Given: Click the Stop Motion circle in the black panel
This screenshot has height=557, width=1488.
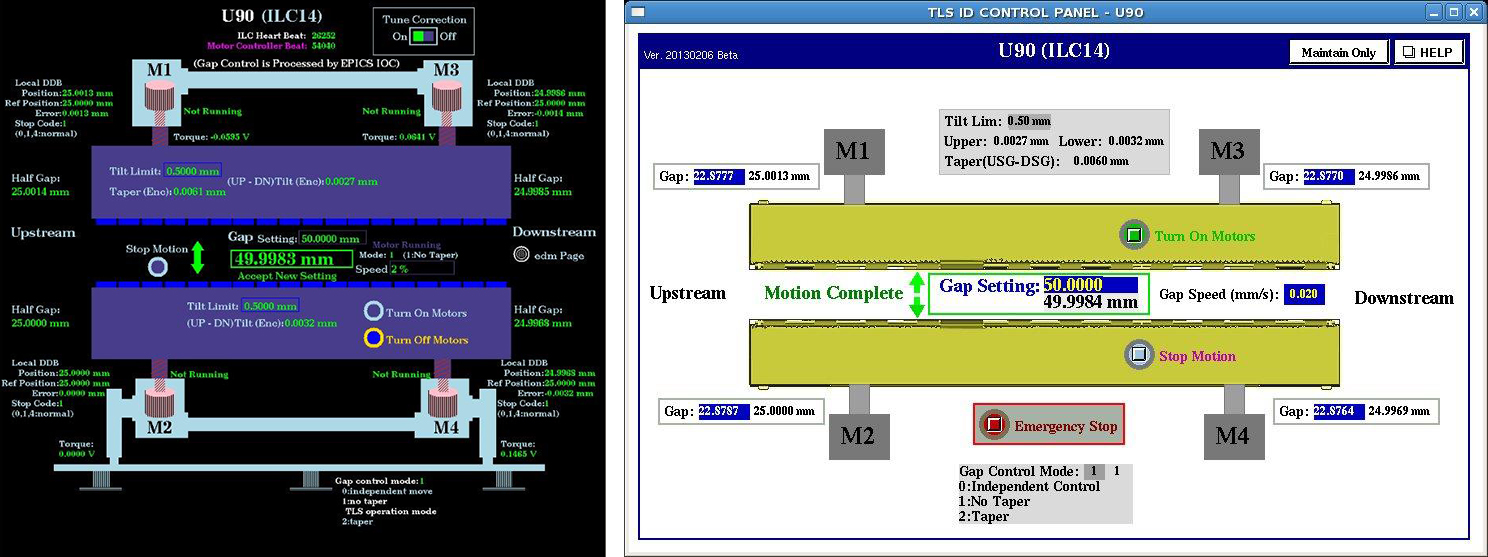Looking at the screenshot, I should [x=157, y=267].
